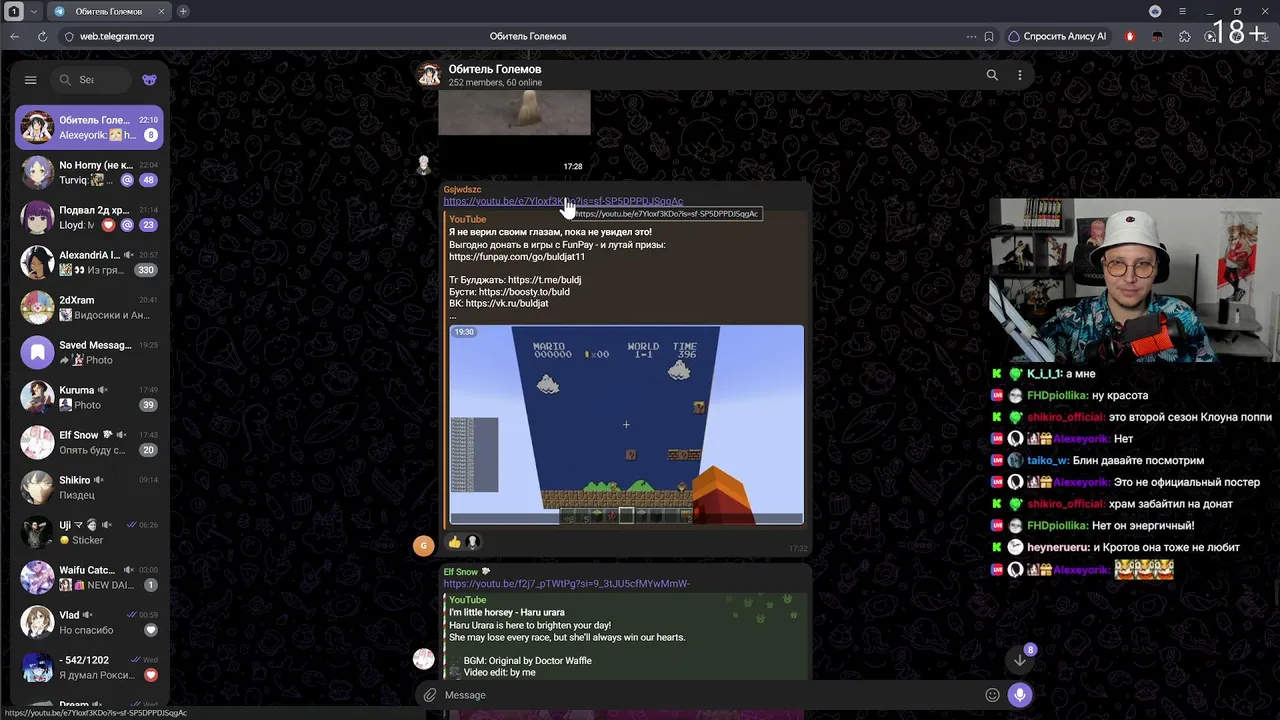Viewport: 1280px width, 720px height.
Task: Focus the Message input field
Action: pos(710,695)
